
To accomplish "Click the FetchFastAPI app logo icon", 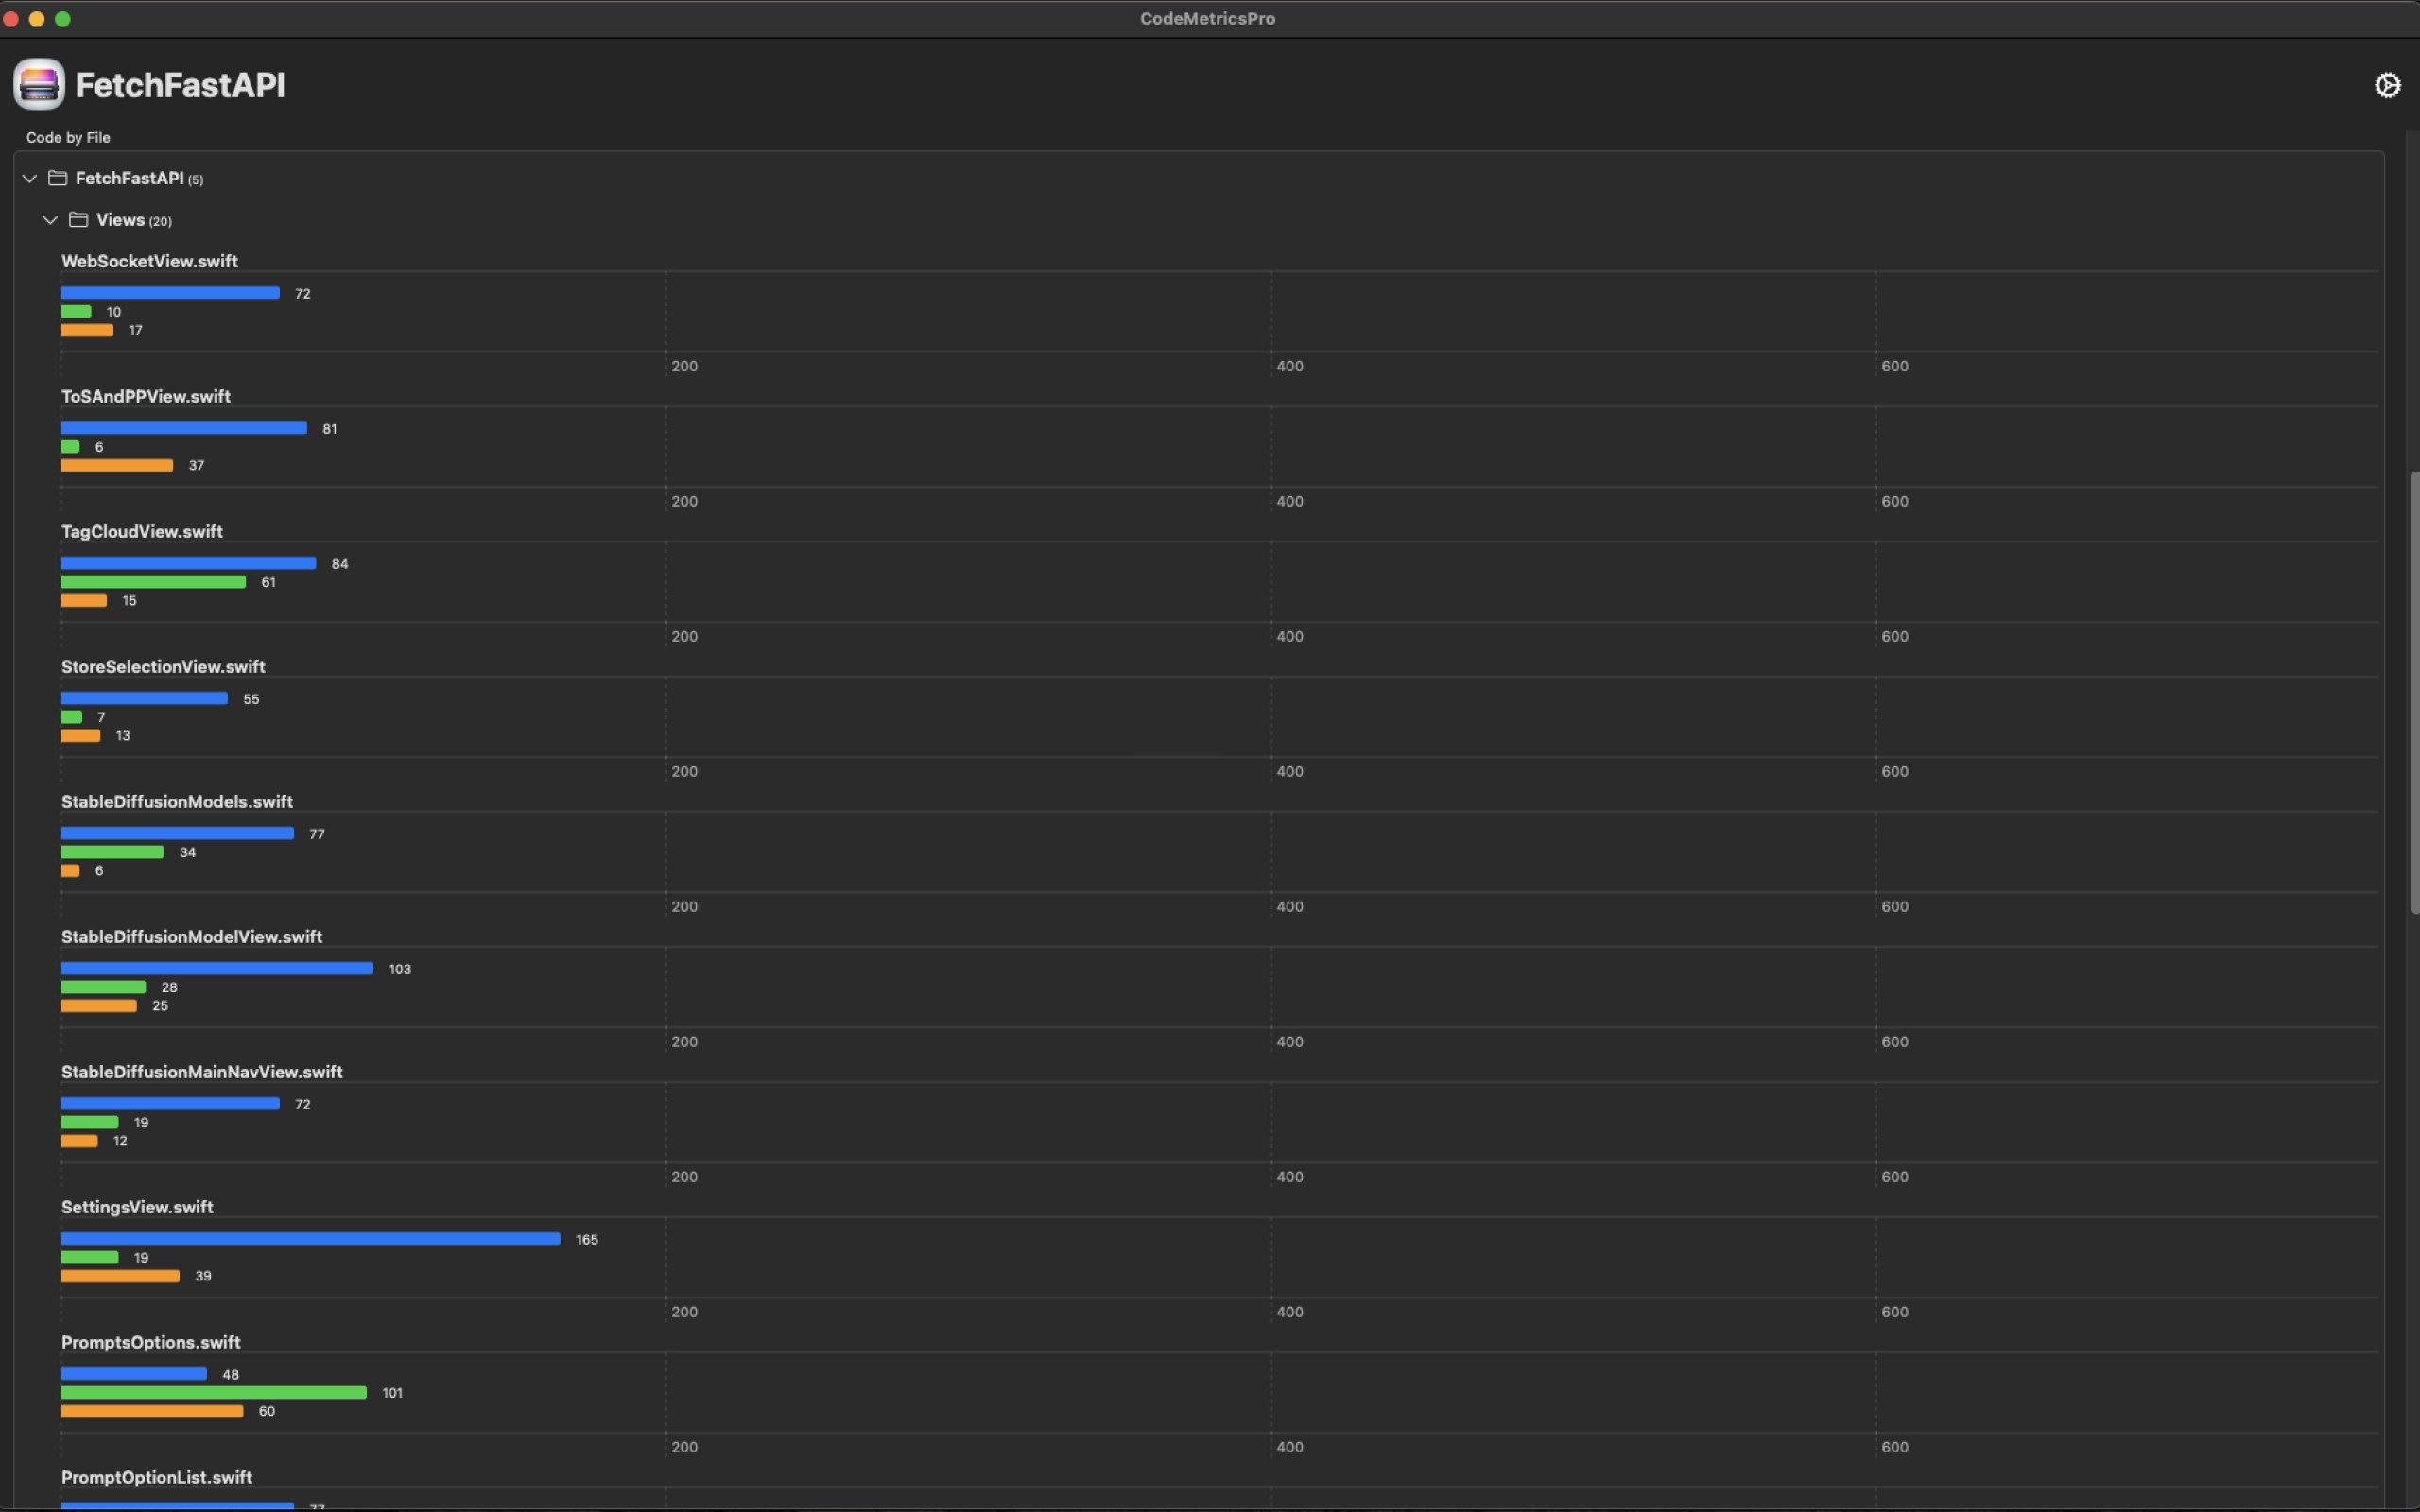I will (39, 84).
